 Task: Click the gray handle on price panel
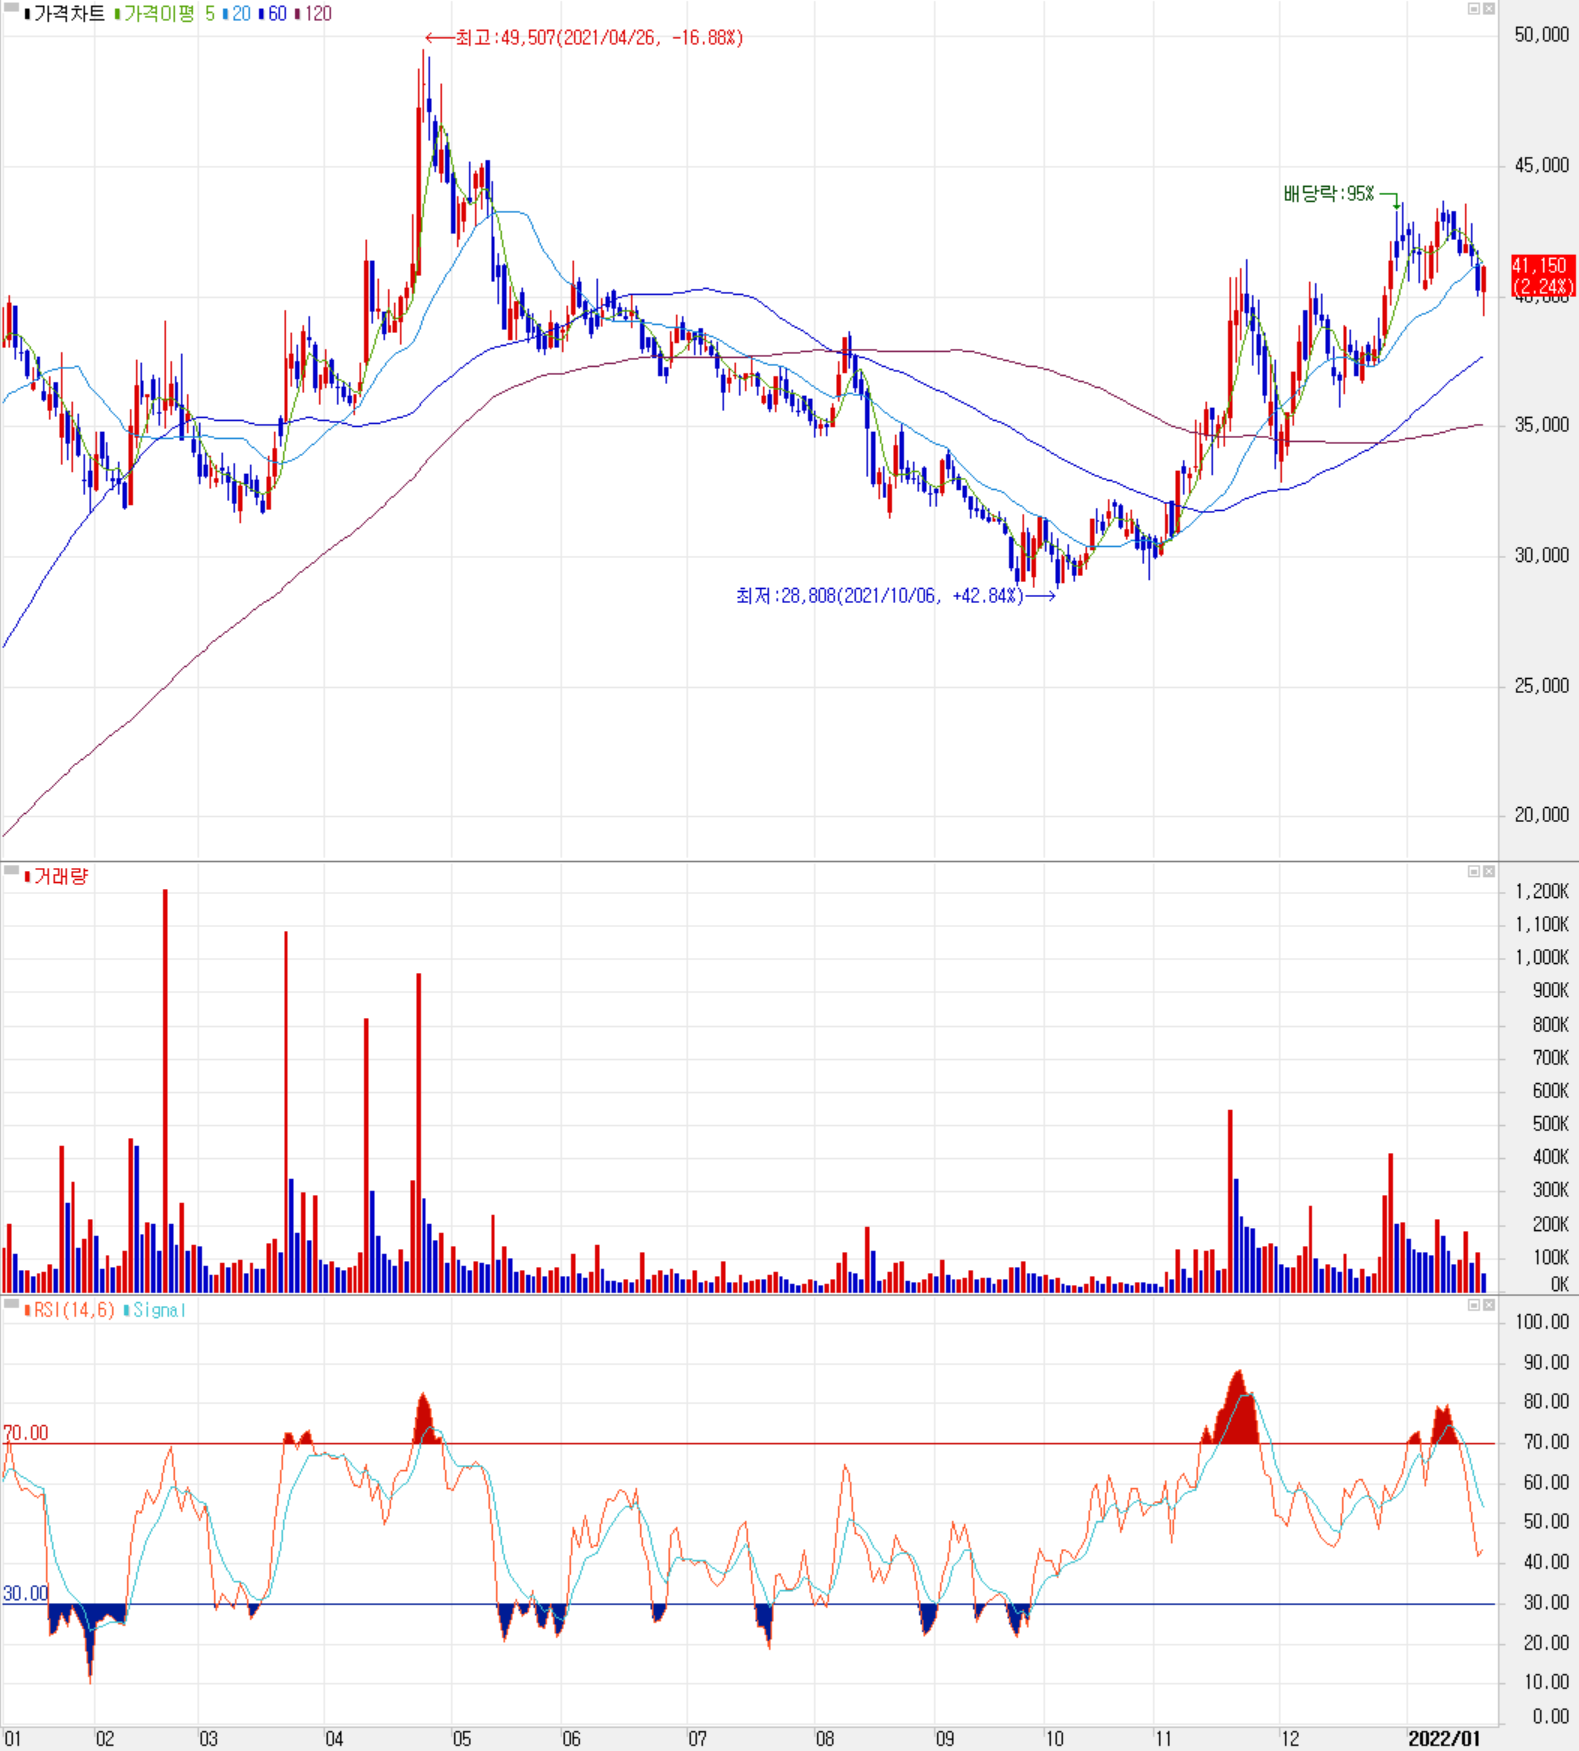11,7
